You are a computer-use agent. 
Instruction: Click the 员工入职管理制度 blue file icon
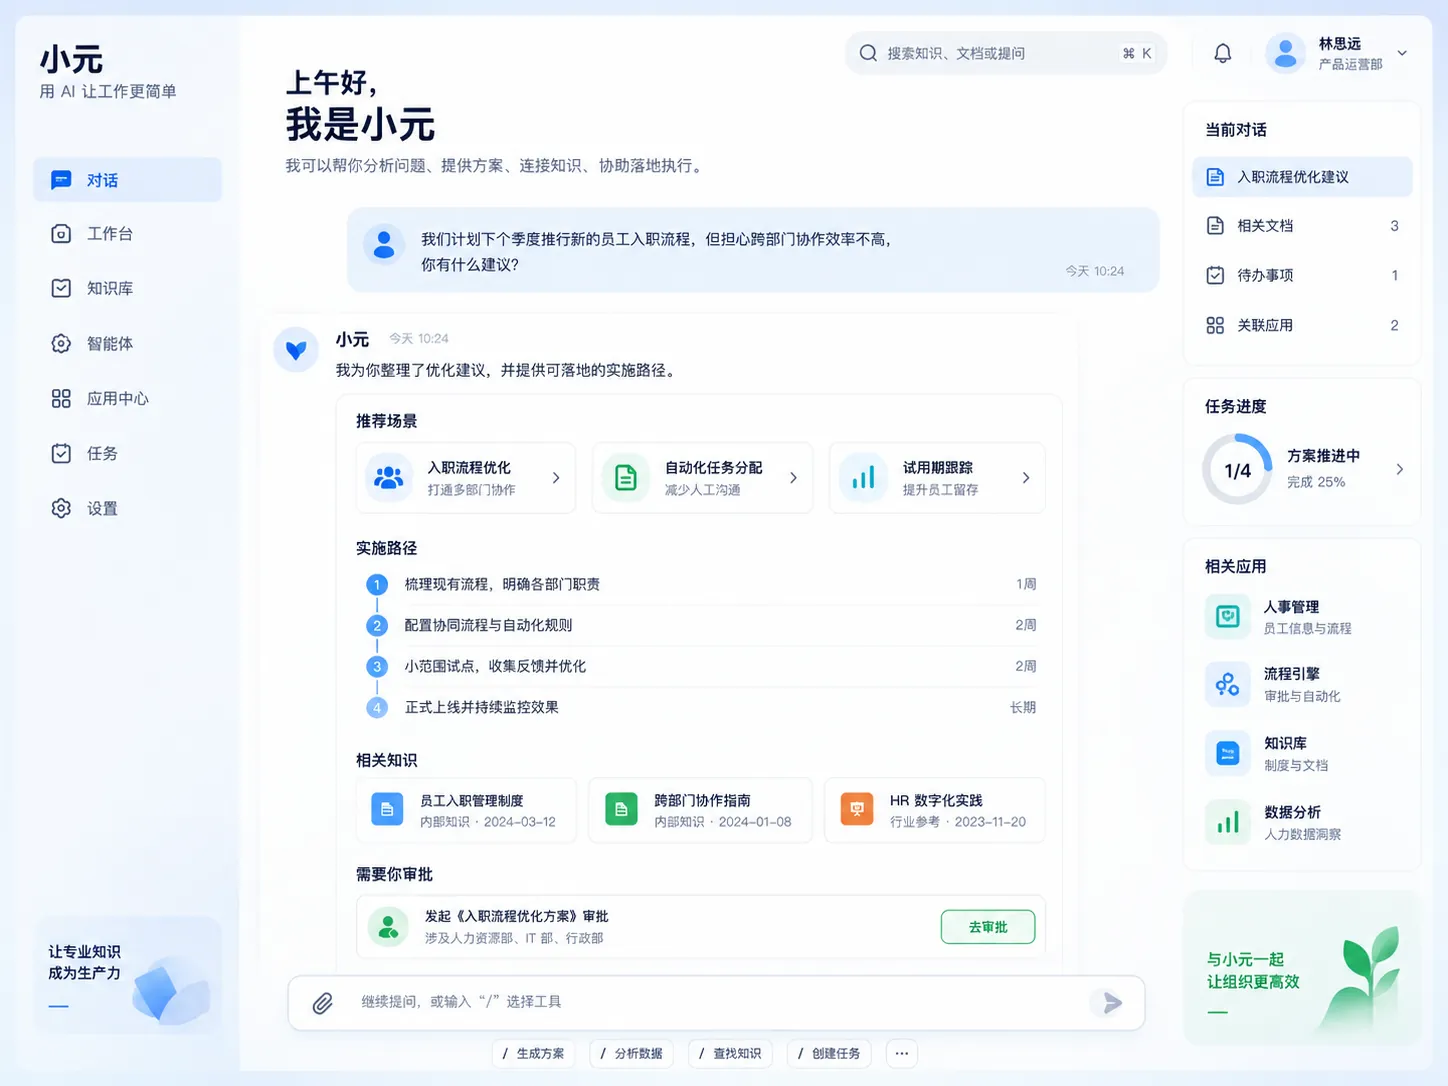click(387, 809)
